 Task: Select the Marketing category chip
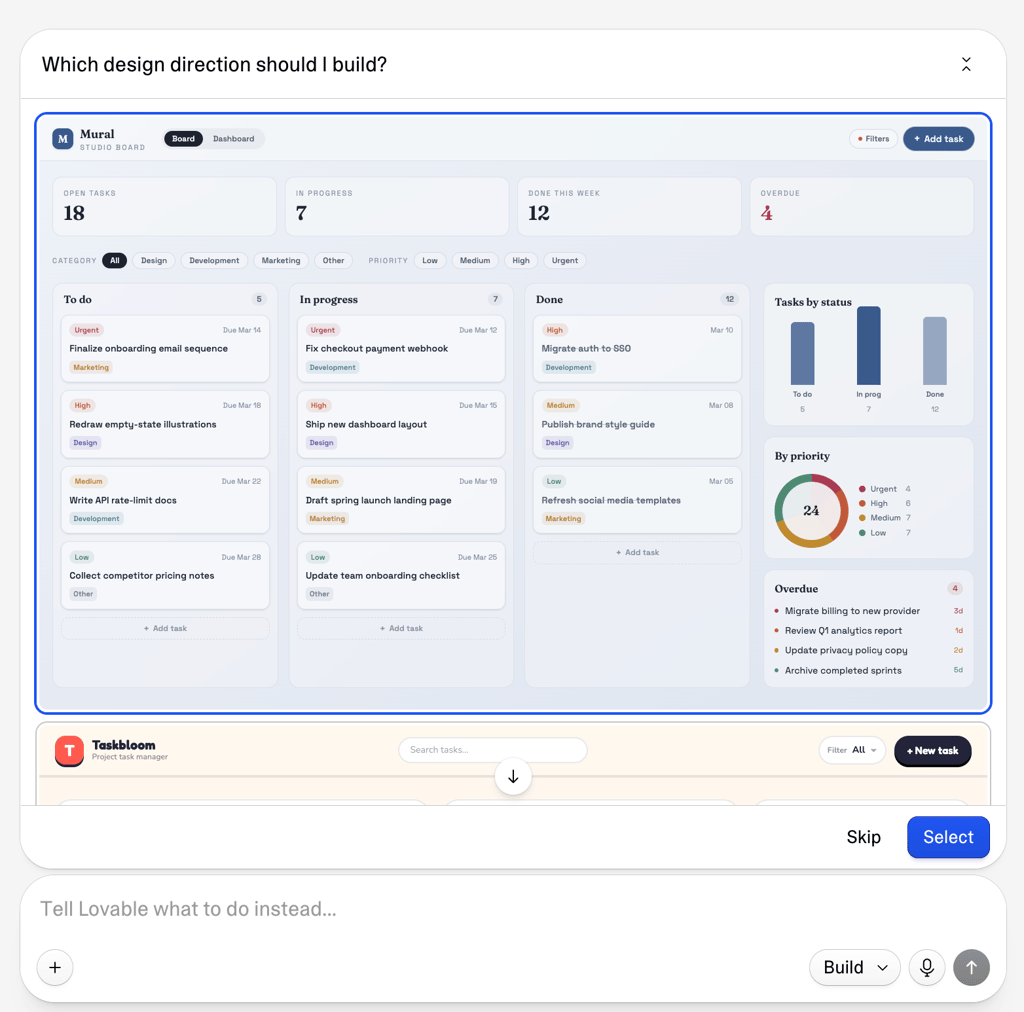(281, 261)
